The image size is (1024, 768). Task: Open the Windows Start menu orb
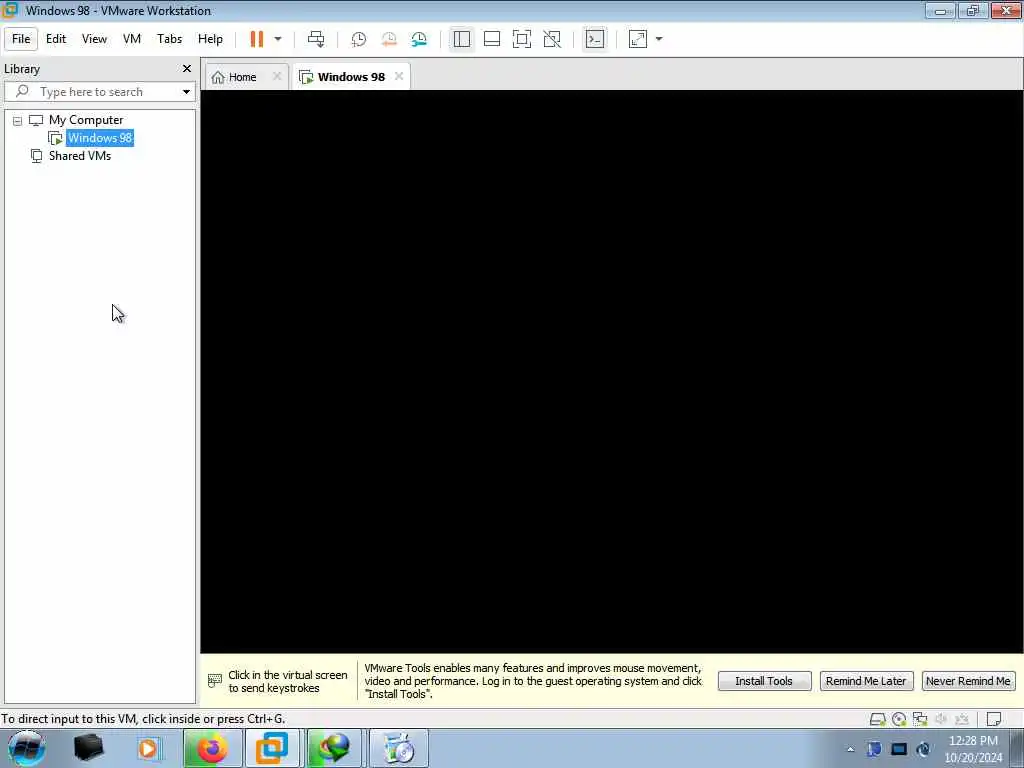(26, 748)
